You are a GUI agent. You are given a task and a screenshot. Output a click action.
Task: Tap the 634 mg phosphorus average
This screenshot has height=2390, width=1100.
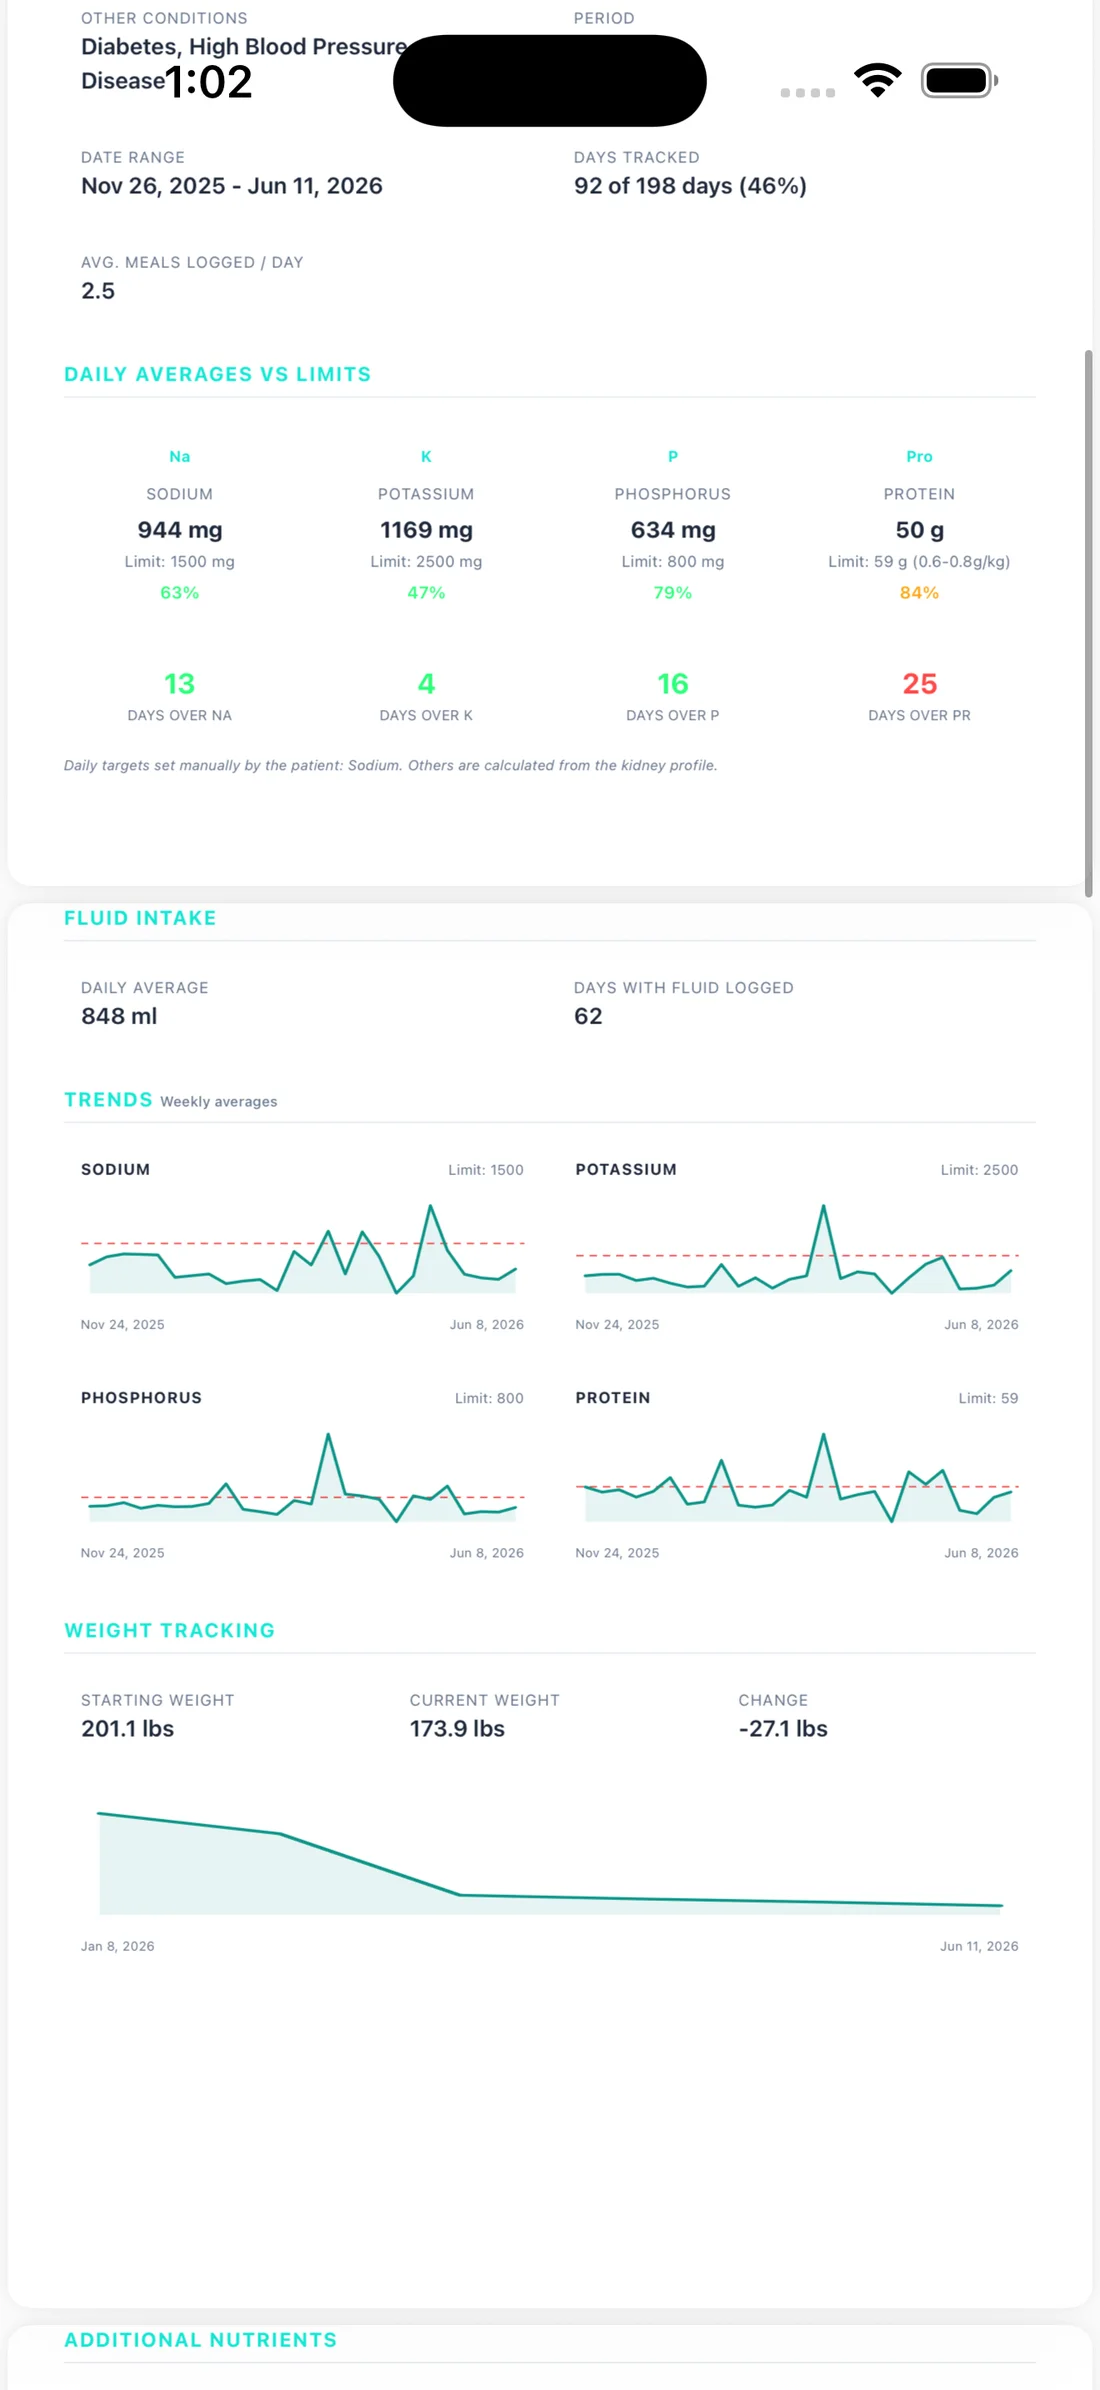pos(673,530)
